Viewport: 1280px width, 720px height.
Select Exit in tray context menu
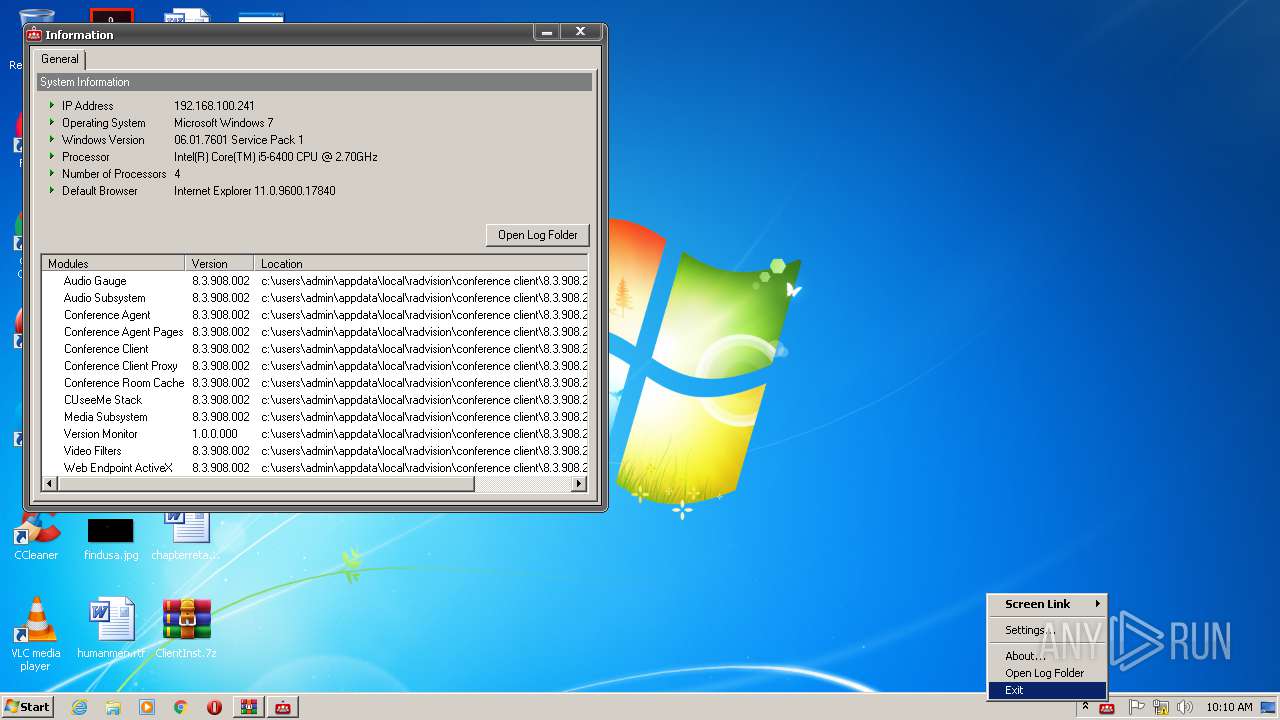(x=1047, y=690)
